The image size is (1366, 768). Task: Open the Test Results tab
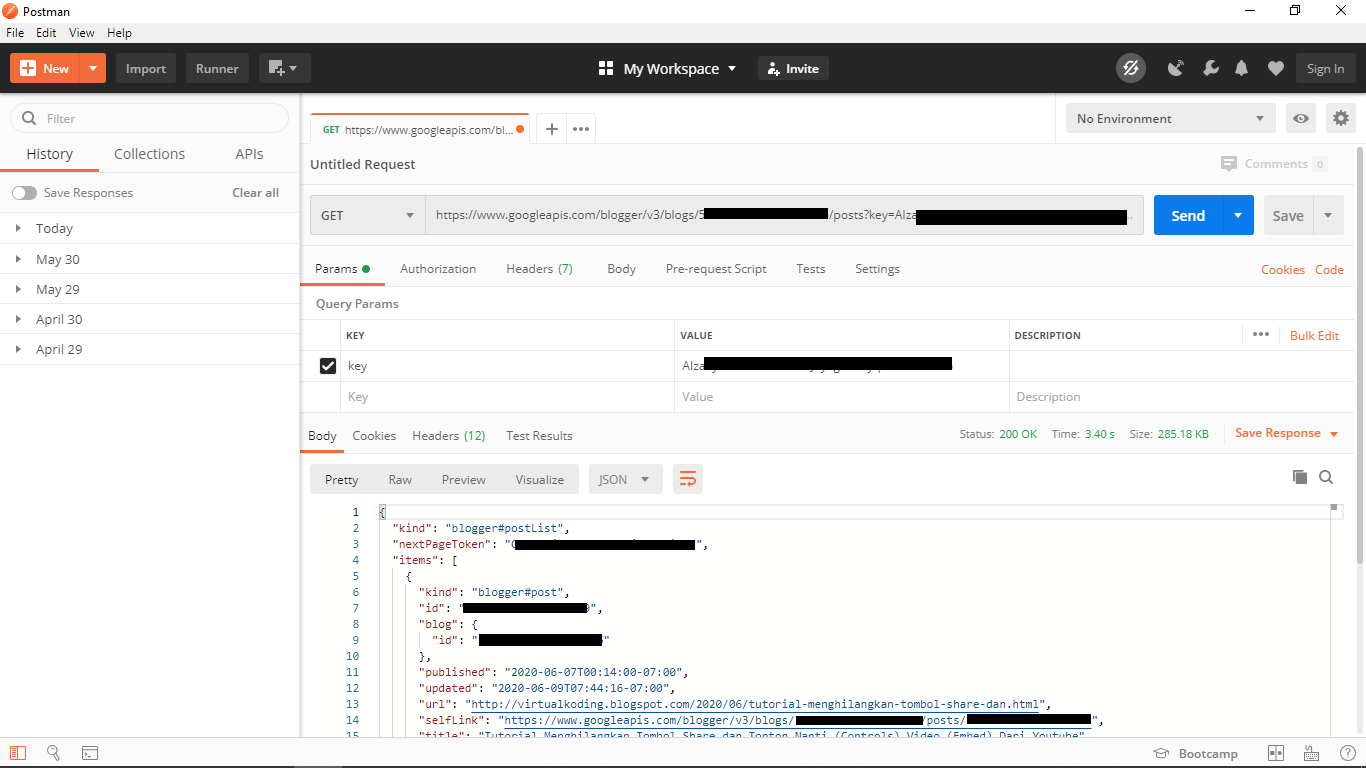(x=539, y=436)
